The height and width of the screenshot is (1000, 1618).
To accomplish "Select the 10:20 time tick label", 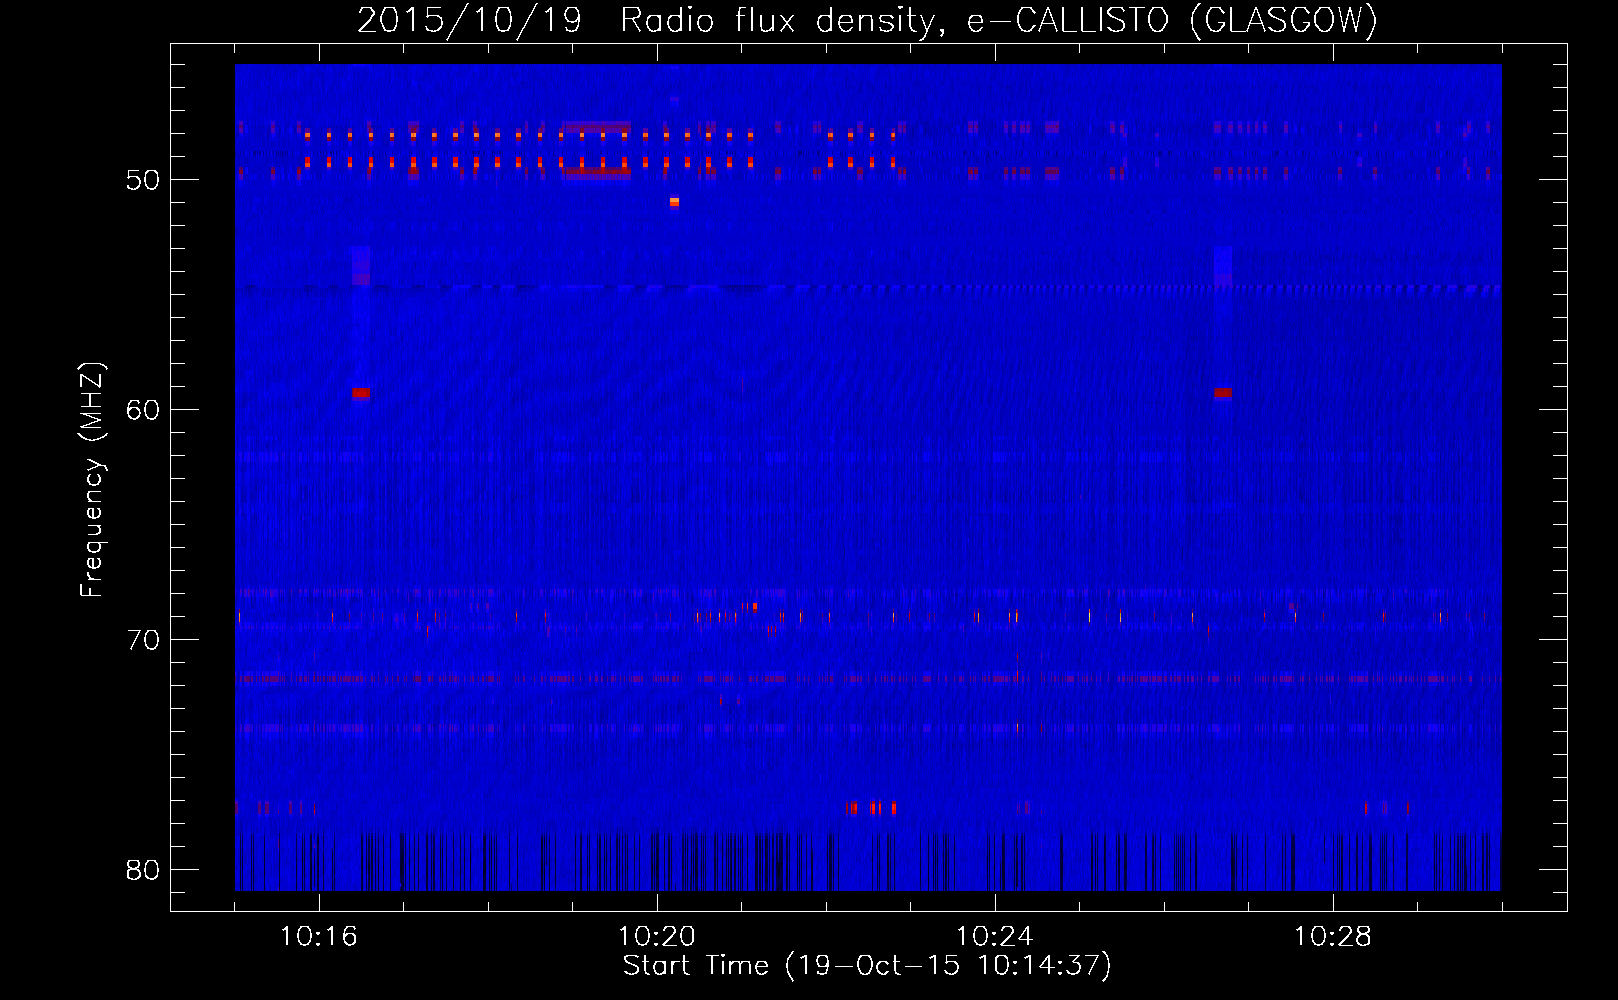I will coord(657,937).
